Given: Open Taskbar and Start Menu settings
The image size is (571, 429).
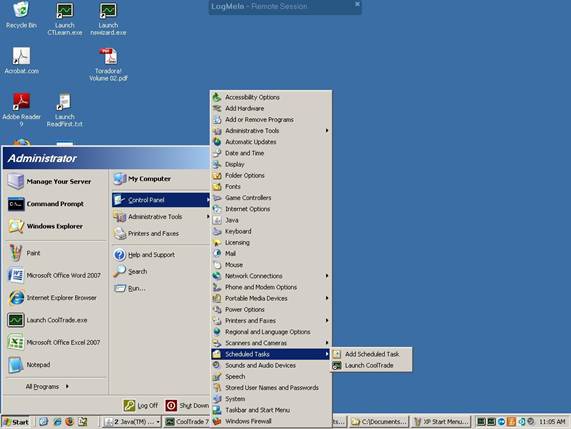Looking at the screenshot, I should [271, 410].
